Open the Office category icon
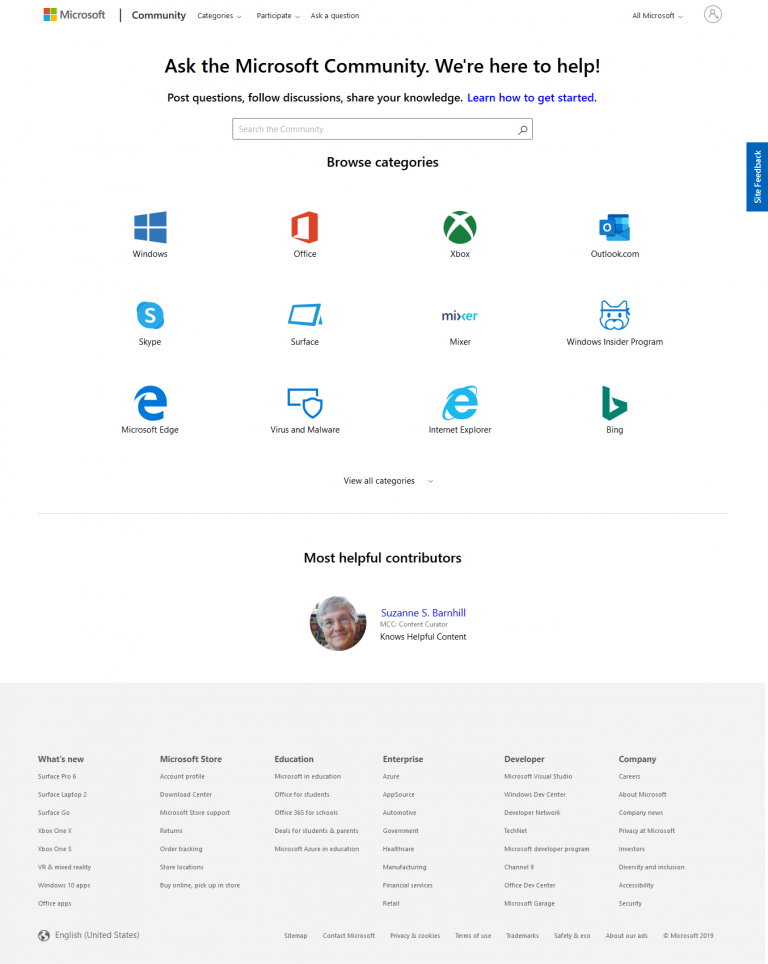 (305, 227)
